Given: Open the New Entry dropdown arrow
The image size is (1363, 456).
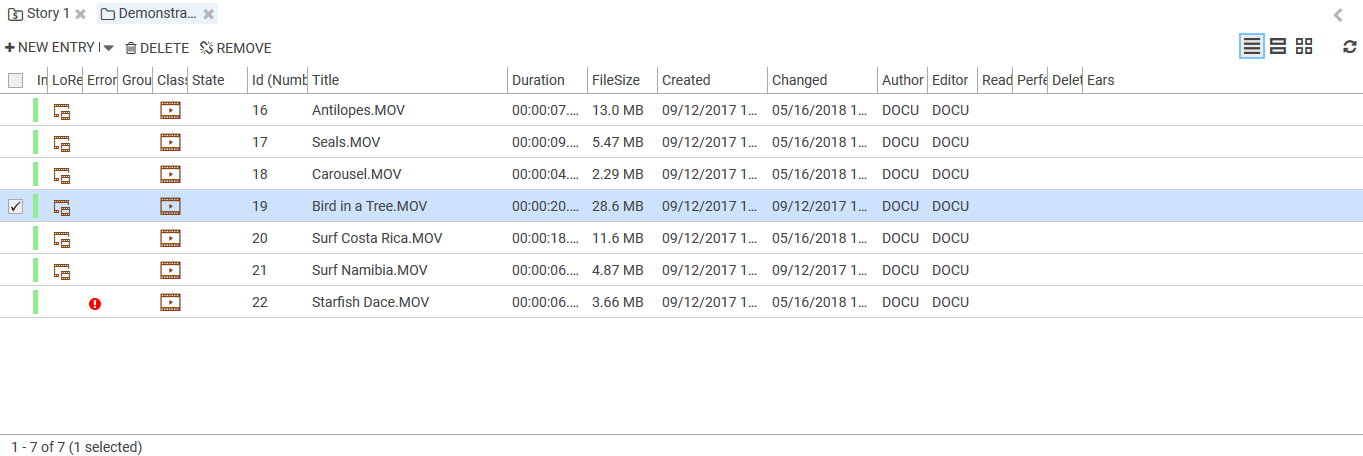Looking at the screenshot, I should pyautogui.click(x=108, y=48).
